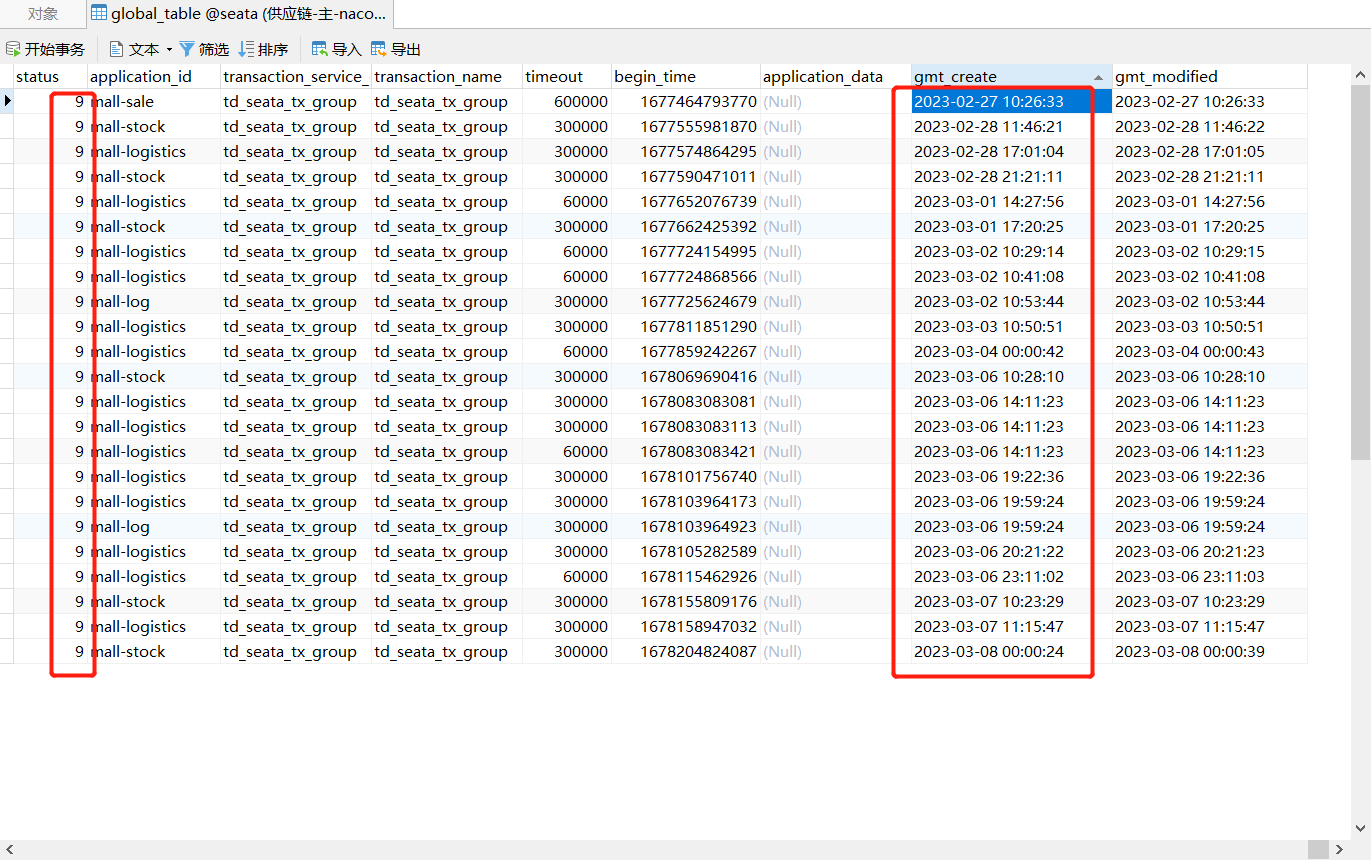This screenshot has width=1371, height=860.
Task: Export table data via 导出
Action: [x=395, y=48]
